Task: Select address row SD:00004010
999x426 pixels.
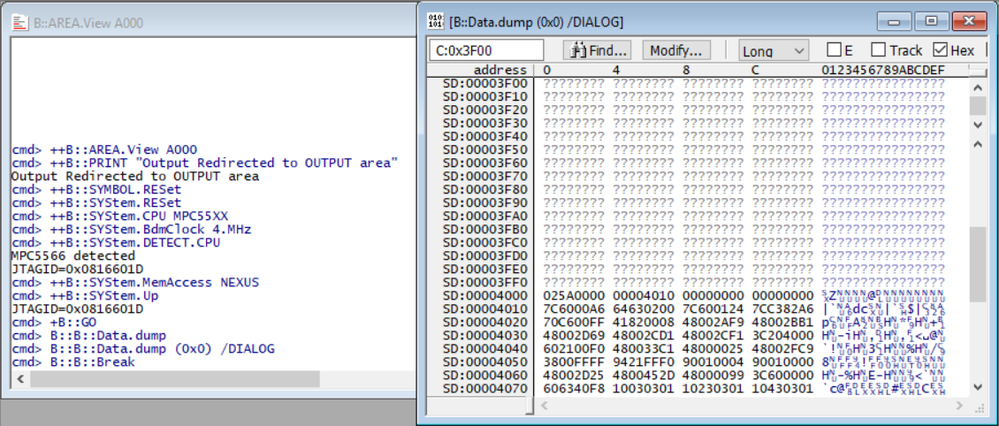Action: point(485,309)
